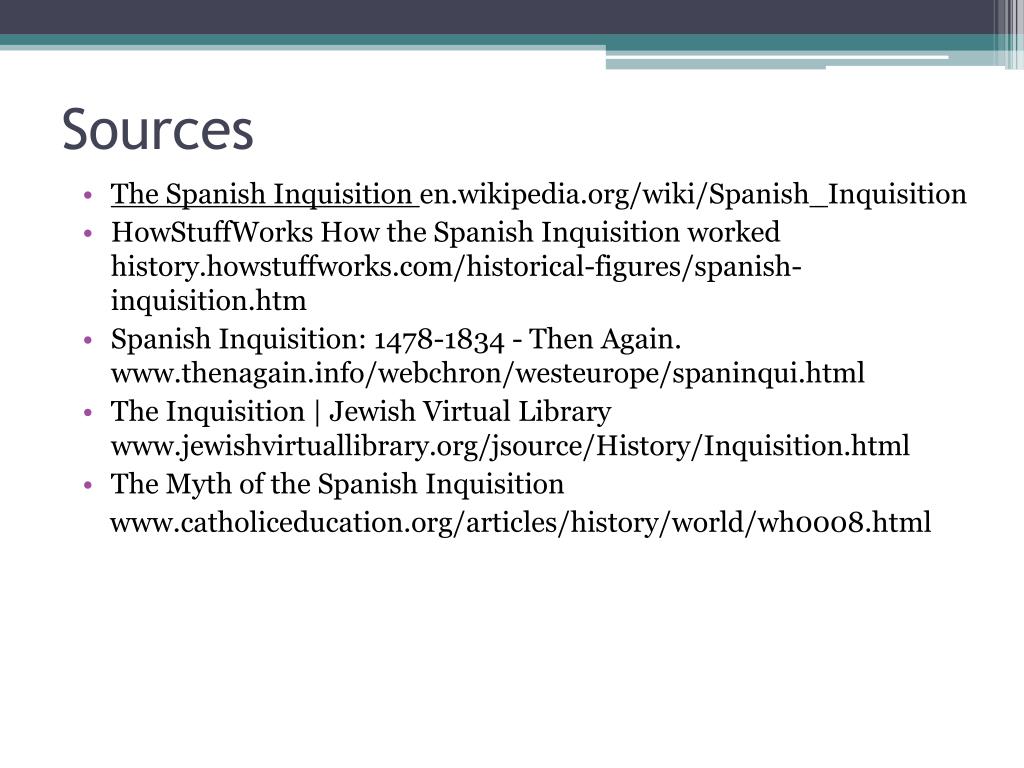Click the en.wikipedia.org/wiki/Spanish_Inquisition URL text
Screen dimensions: 1024x768
[693, 195]
